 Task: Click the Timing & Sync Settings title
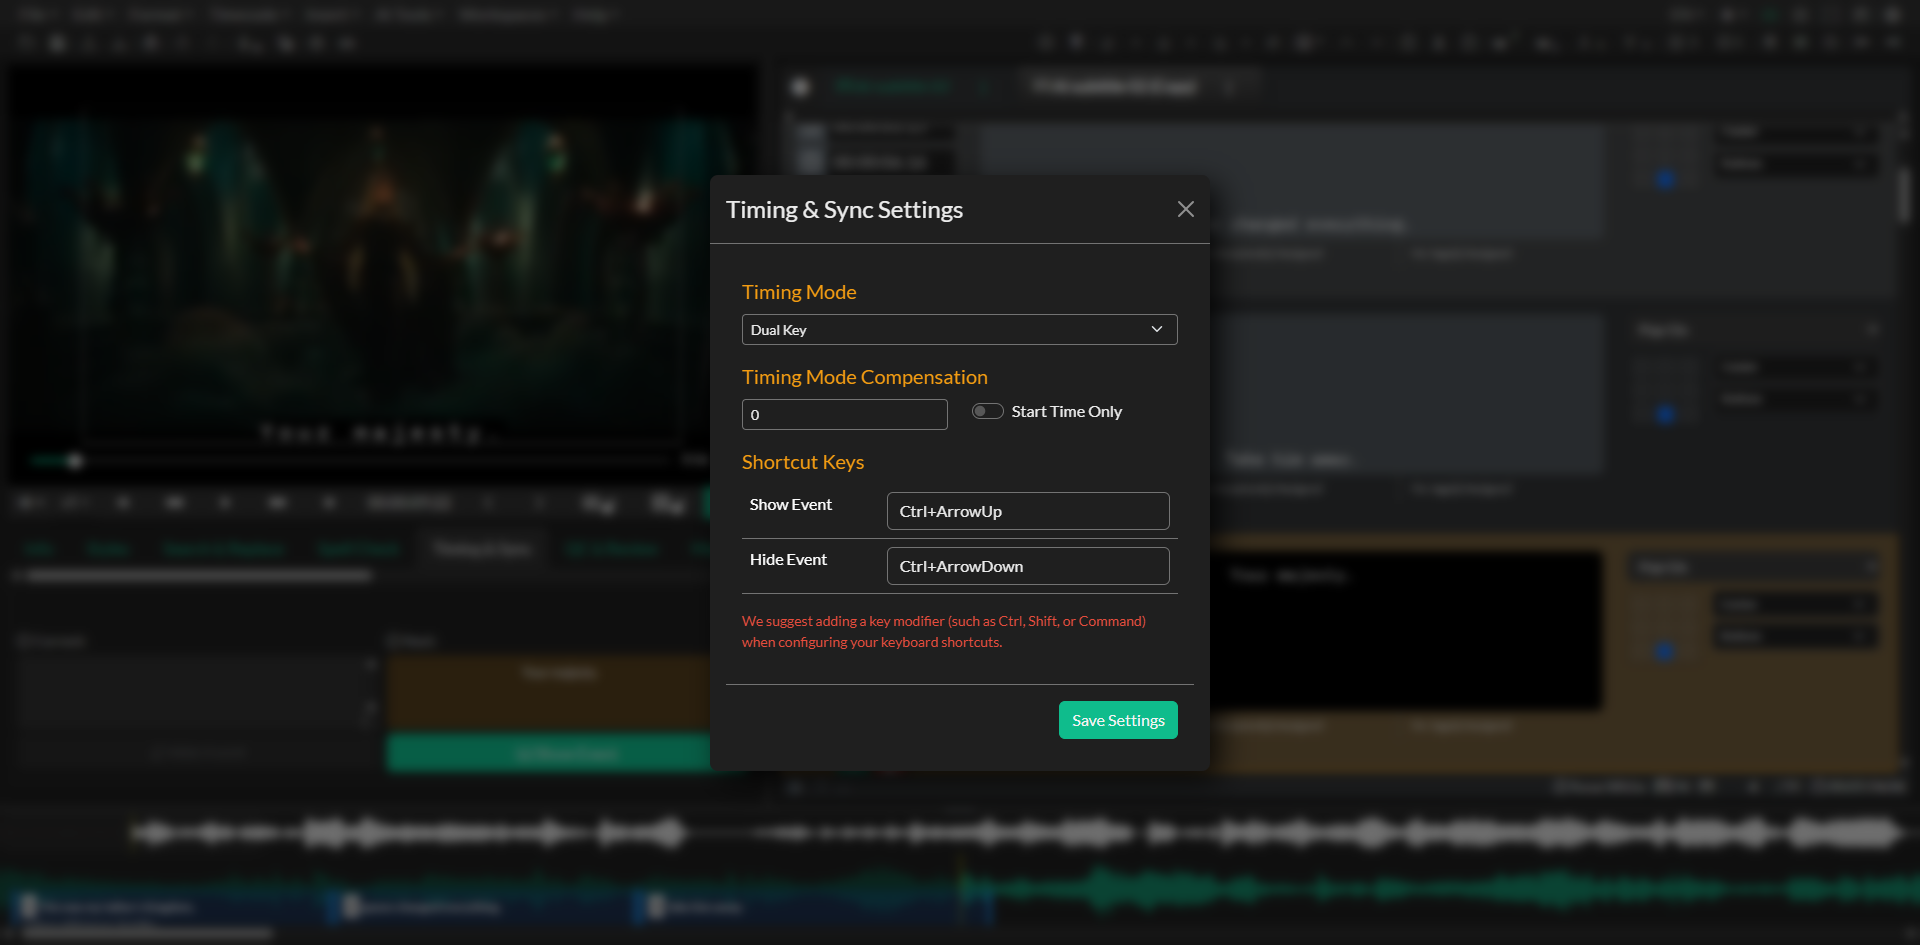coord(844,210)
